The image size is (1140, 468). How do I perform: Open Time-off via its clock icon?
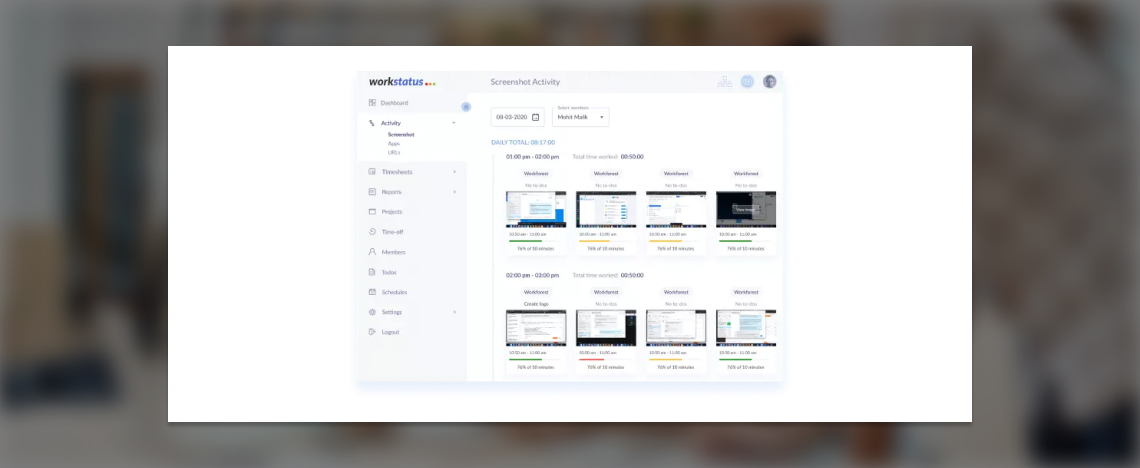[372, 232]
